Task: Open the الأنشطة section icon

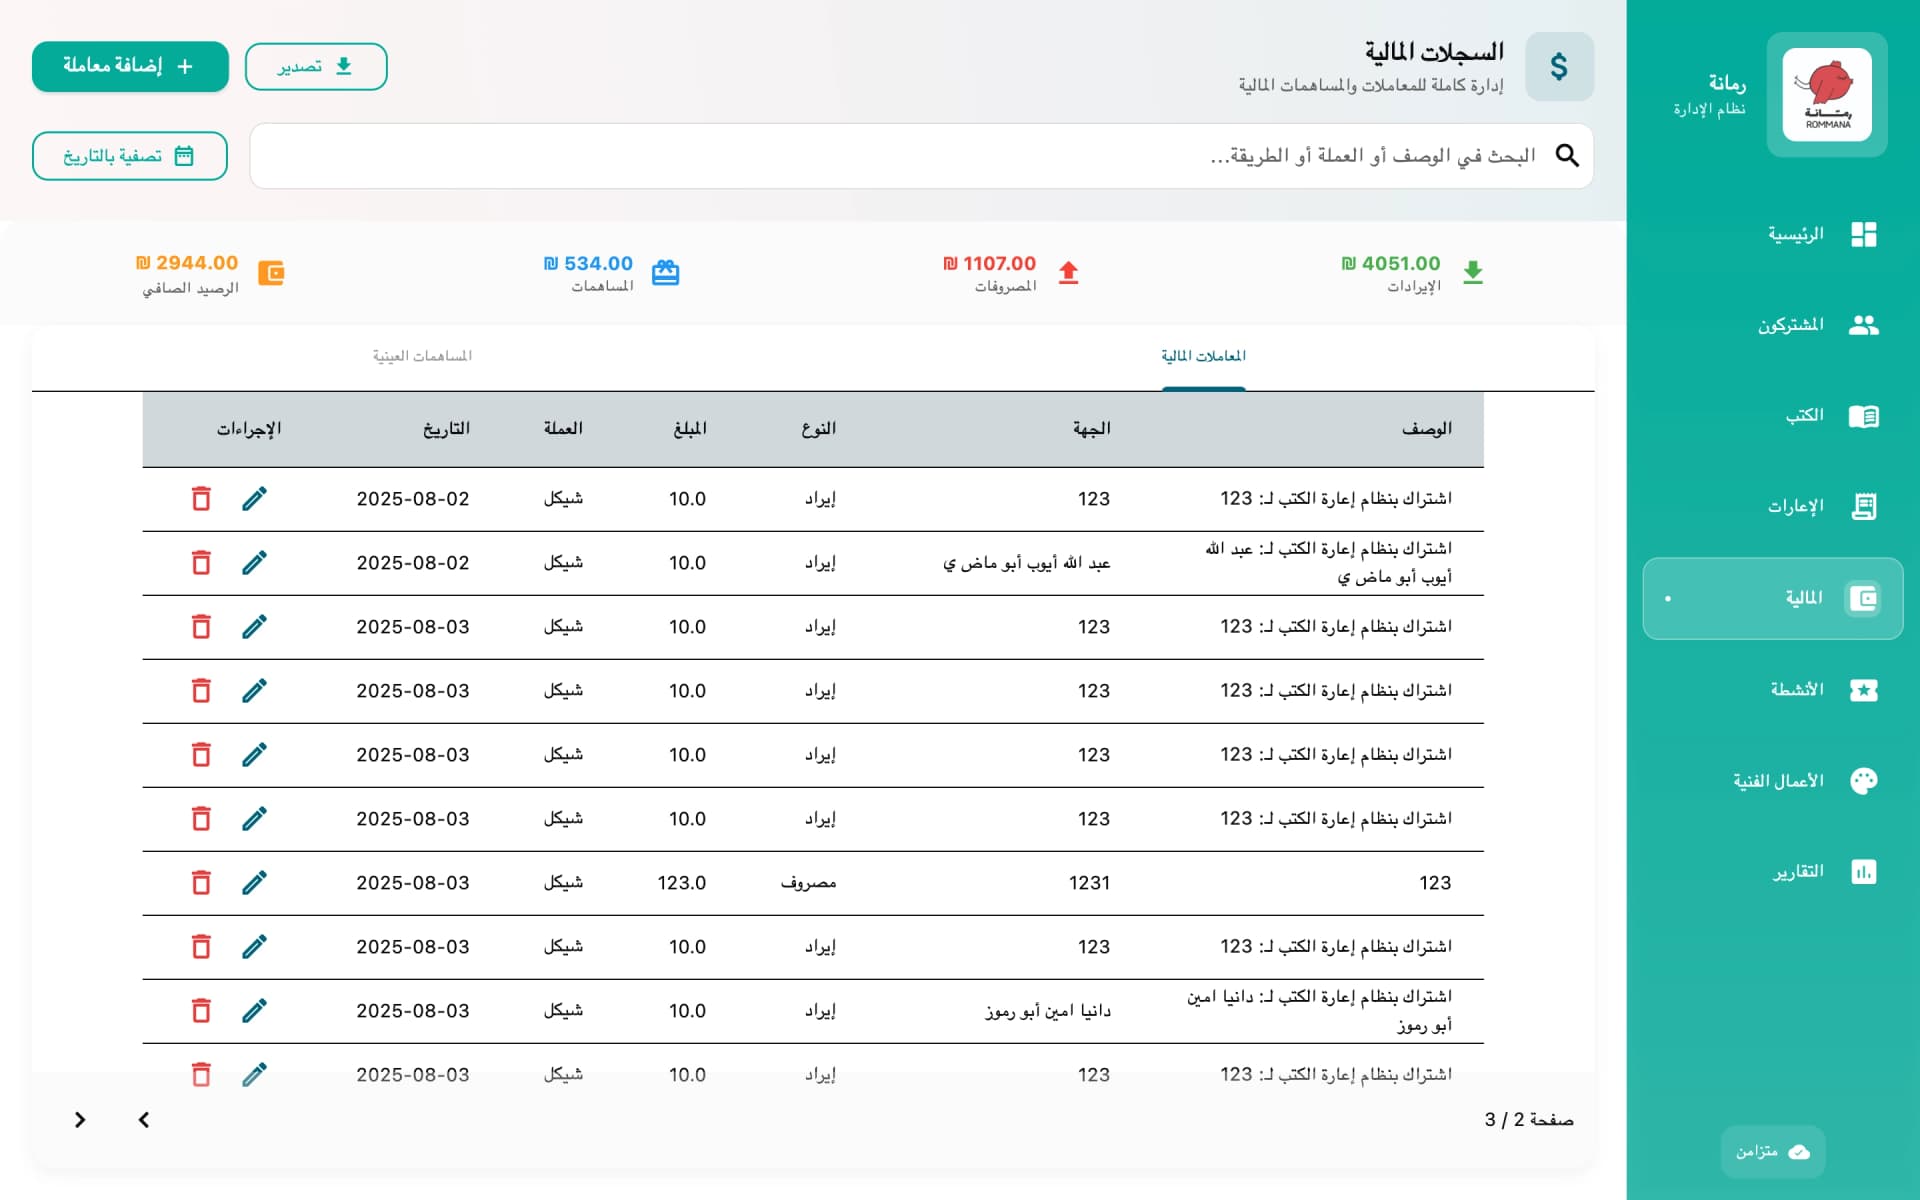Action: pyautogui.click(x=1864, y=690)
